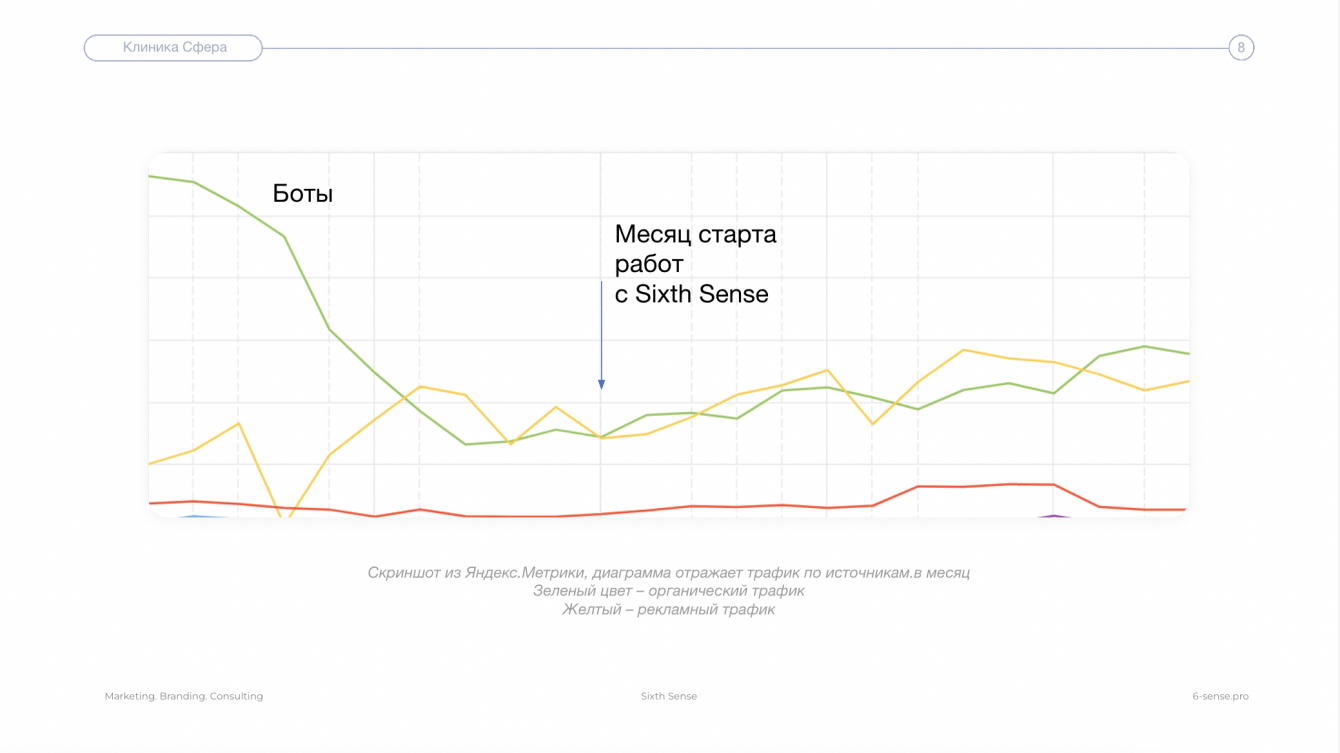Click the blue line fragment at chart bottom-left

click(x=193, y=516)
